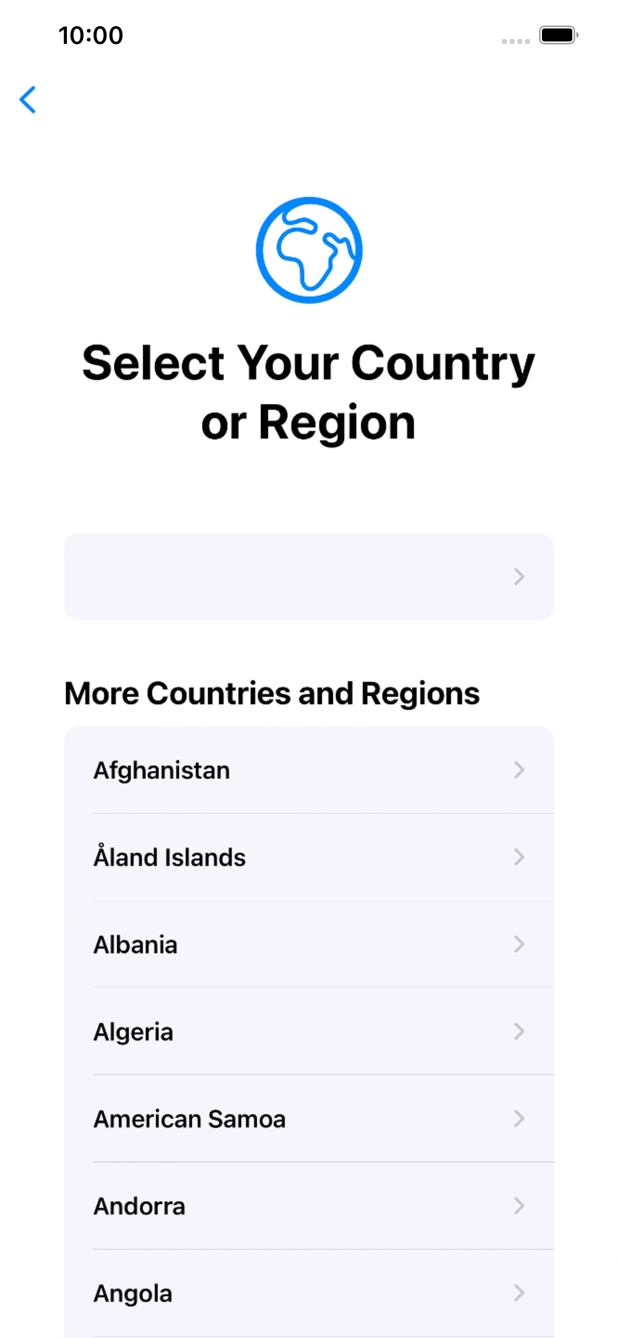Tap the battery icon in the status bar
The width and height of the screenshot is (618, 1338).
coord(556,35)
